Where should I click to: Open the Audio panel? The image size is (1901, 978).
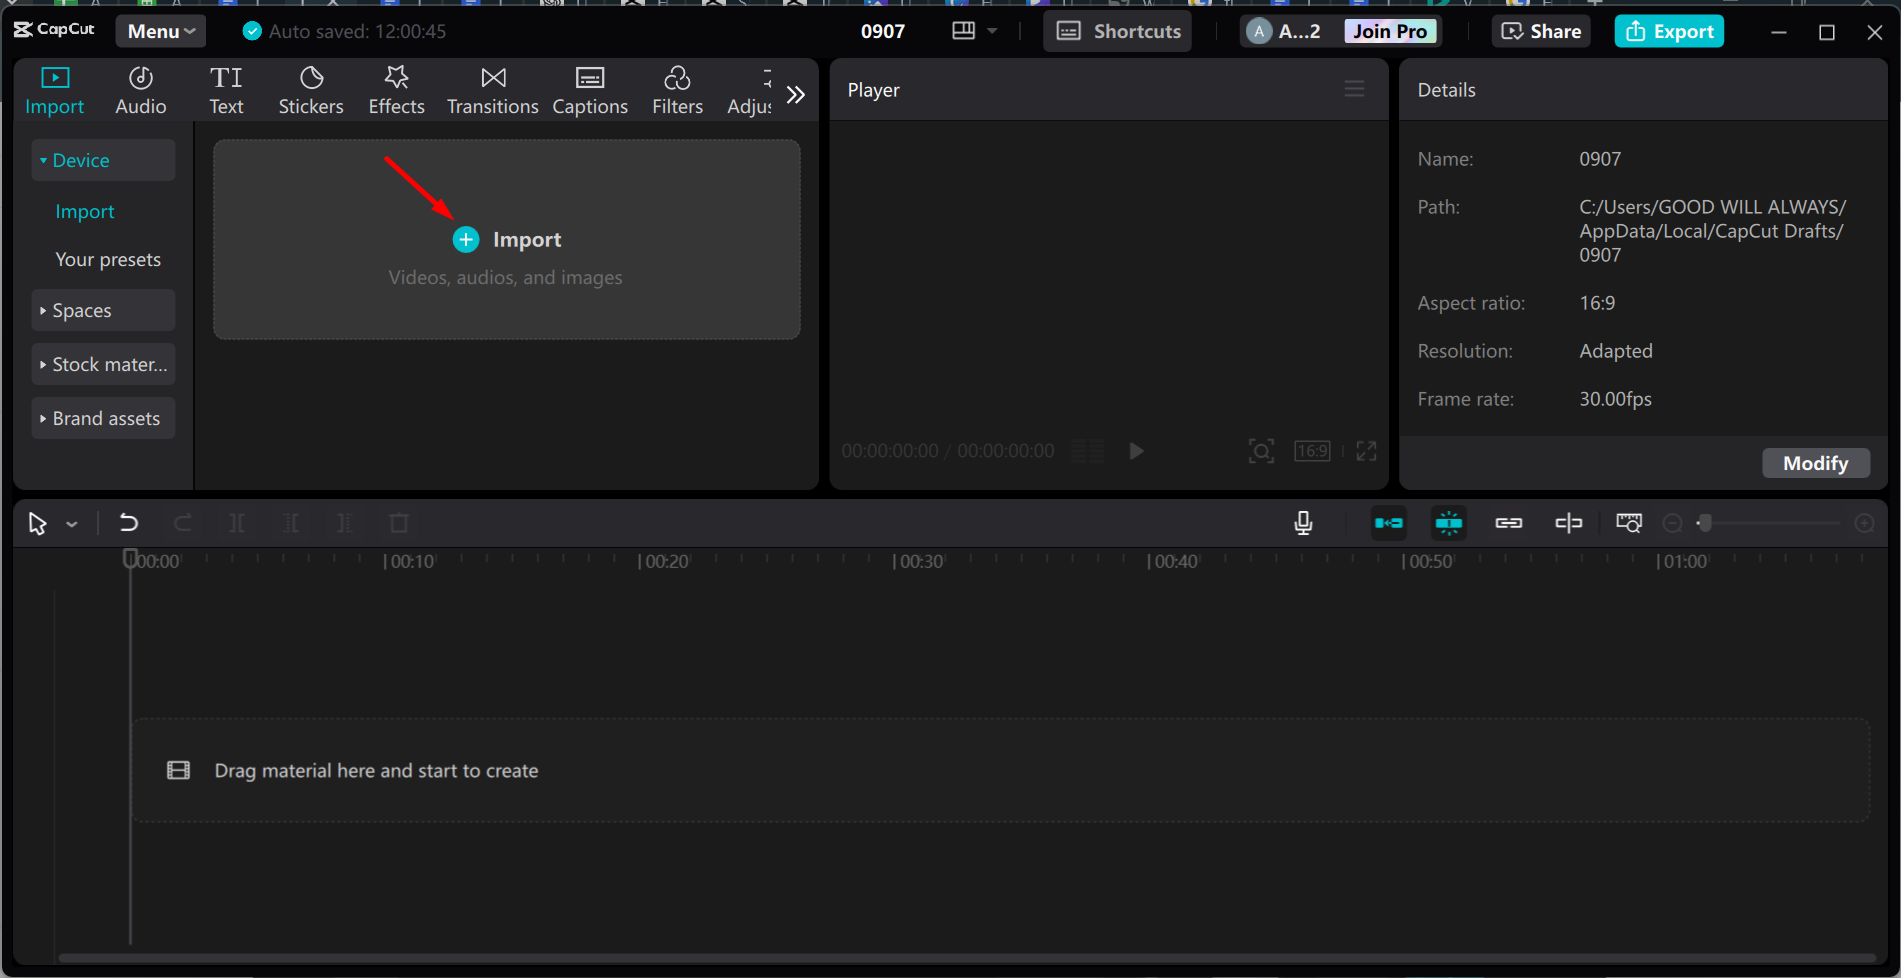(x=140, y=89)
